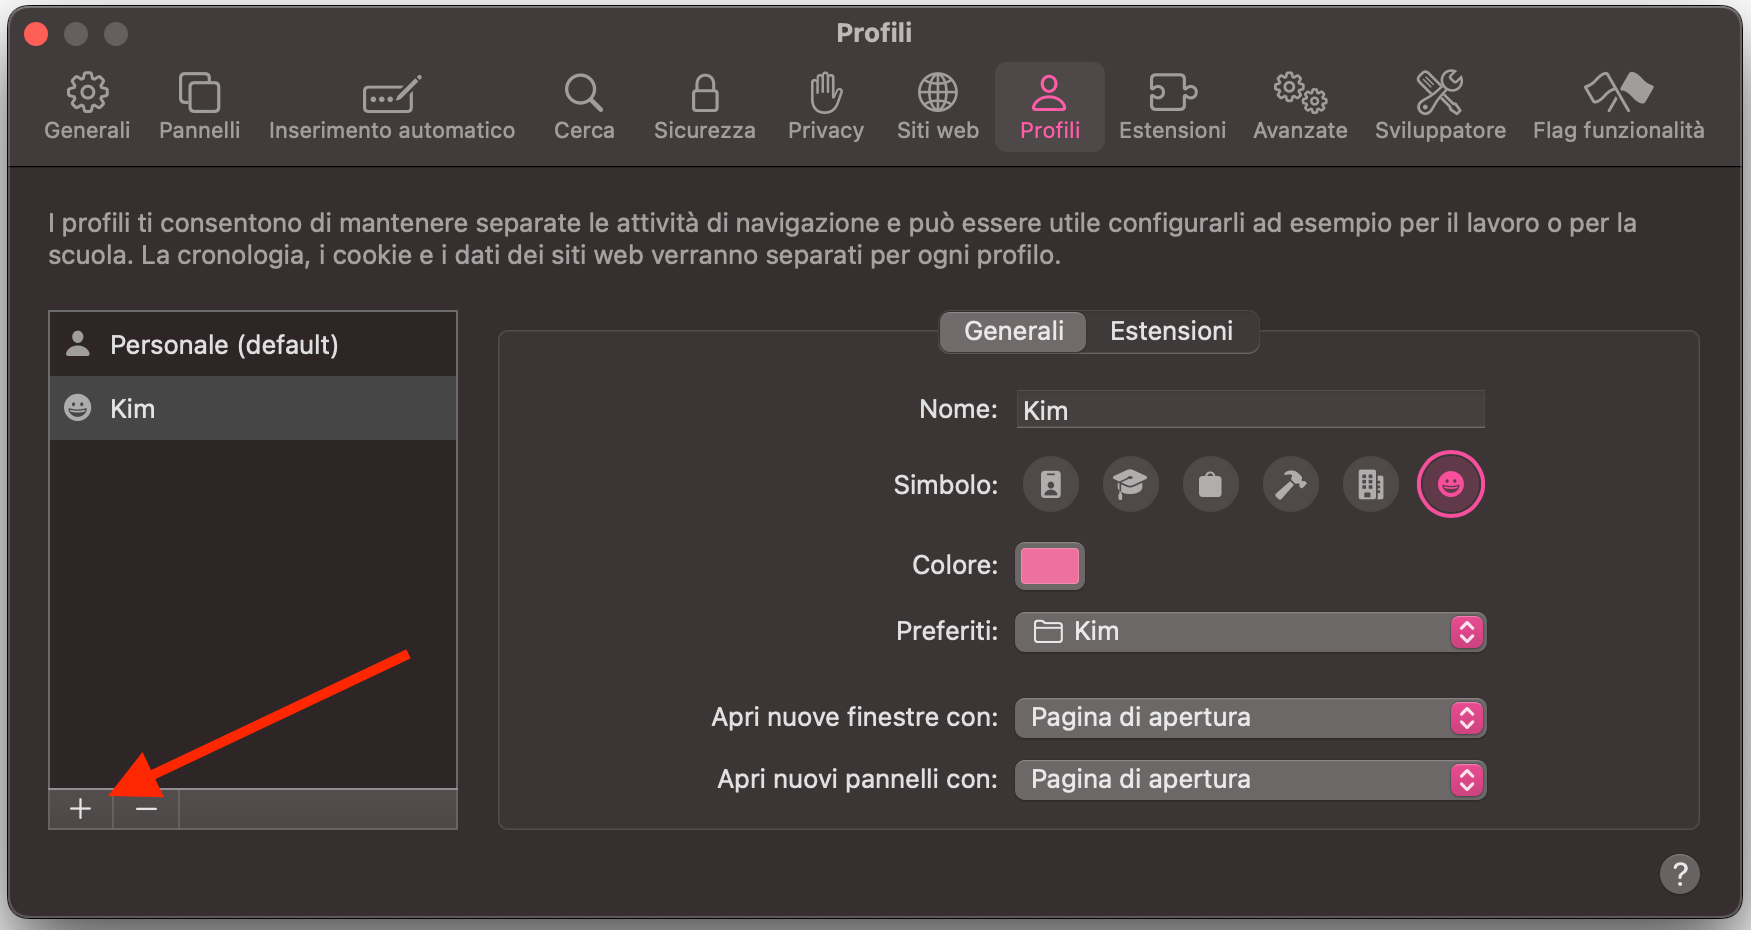Viewport: 1751px width, 930px height.
Task: Change the pink profile color swatch
Action: pos(1049,565)
